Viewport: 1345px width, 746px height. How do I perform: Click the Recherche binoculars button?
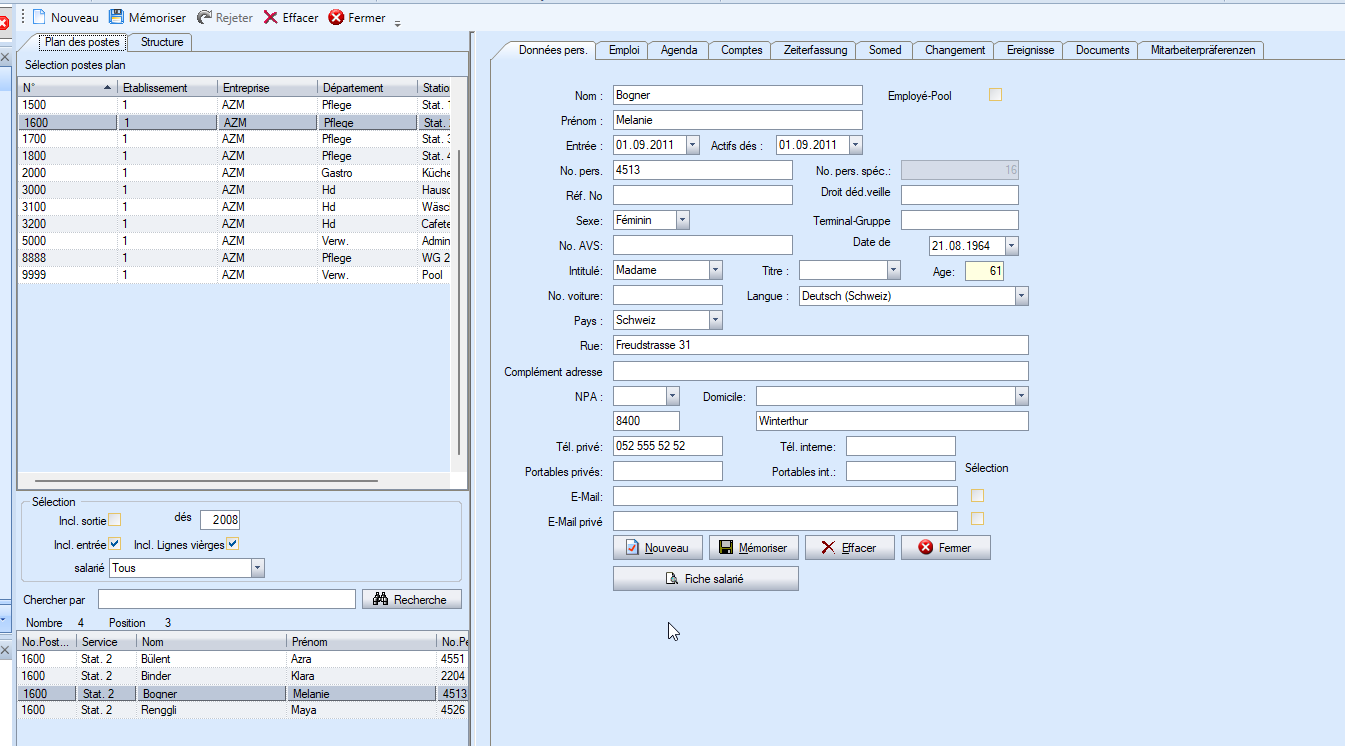pyautogui.click(x=411, y=599)
